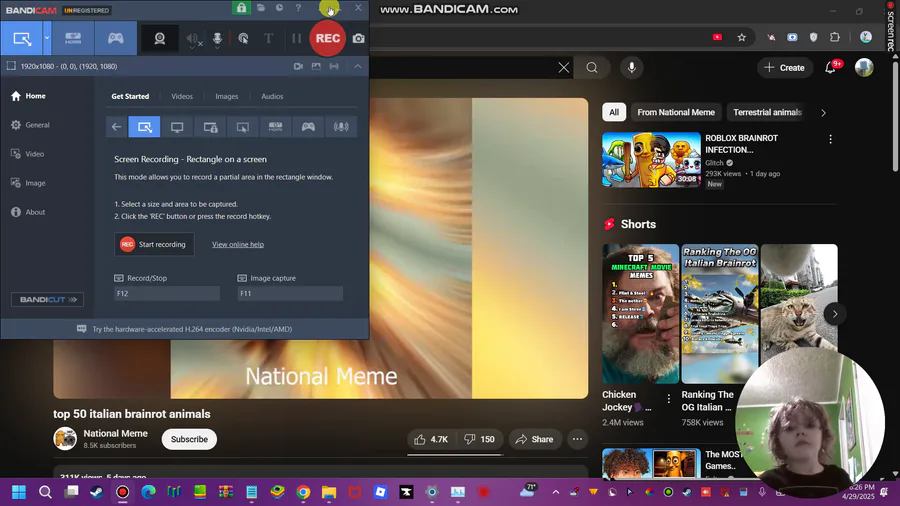Open the scheduled recording clock icon
The image size is (900, 506).
click(280, 8)
